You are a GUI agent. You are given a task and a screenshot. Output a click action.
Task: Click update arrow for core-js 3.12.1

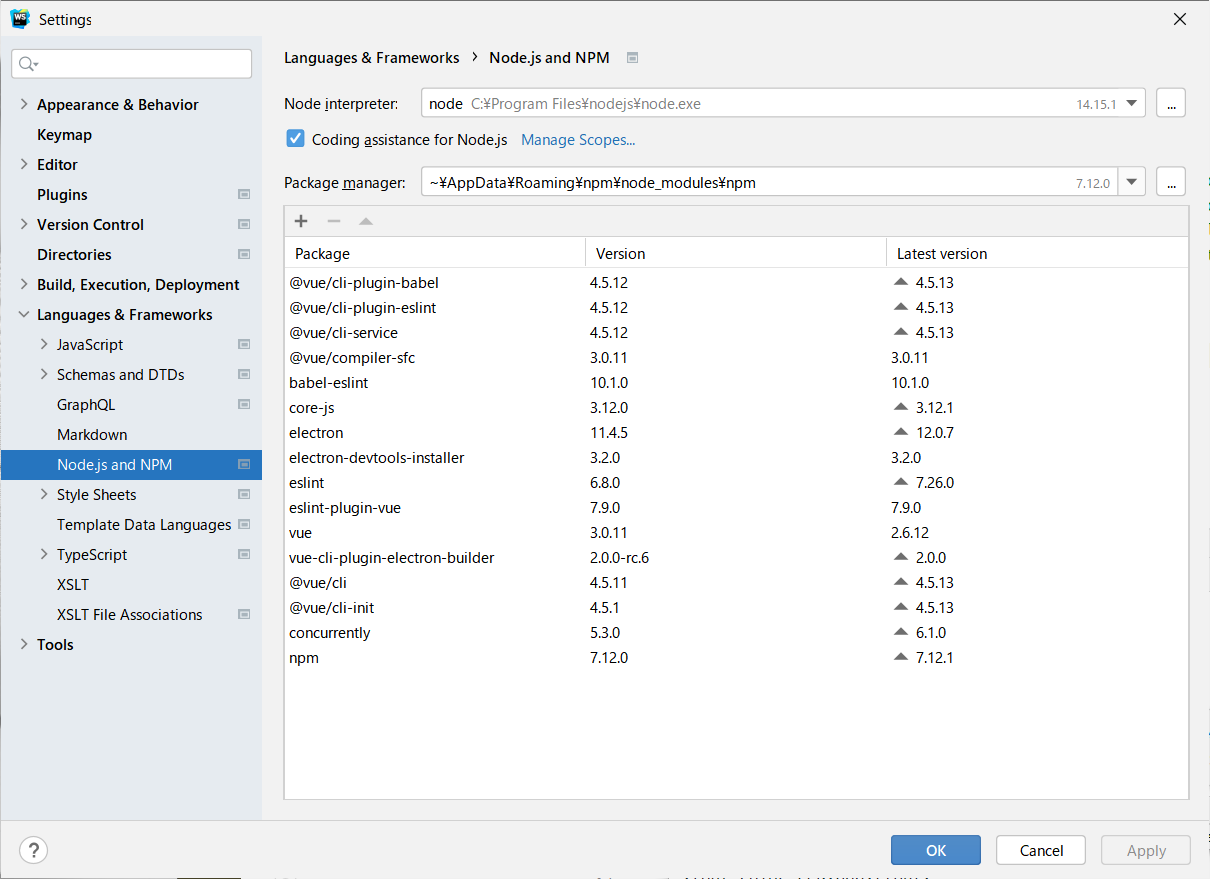[x=901, y=407]
